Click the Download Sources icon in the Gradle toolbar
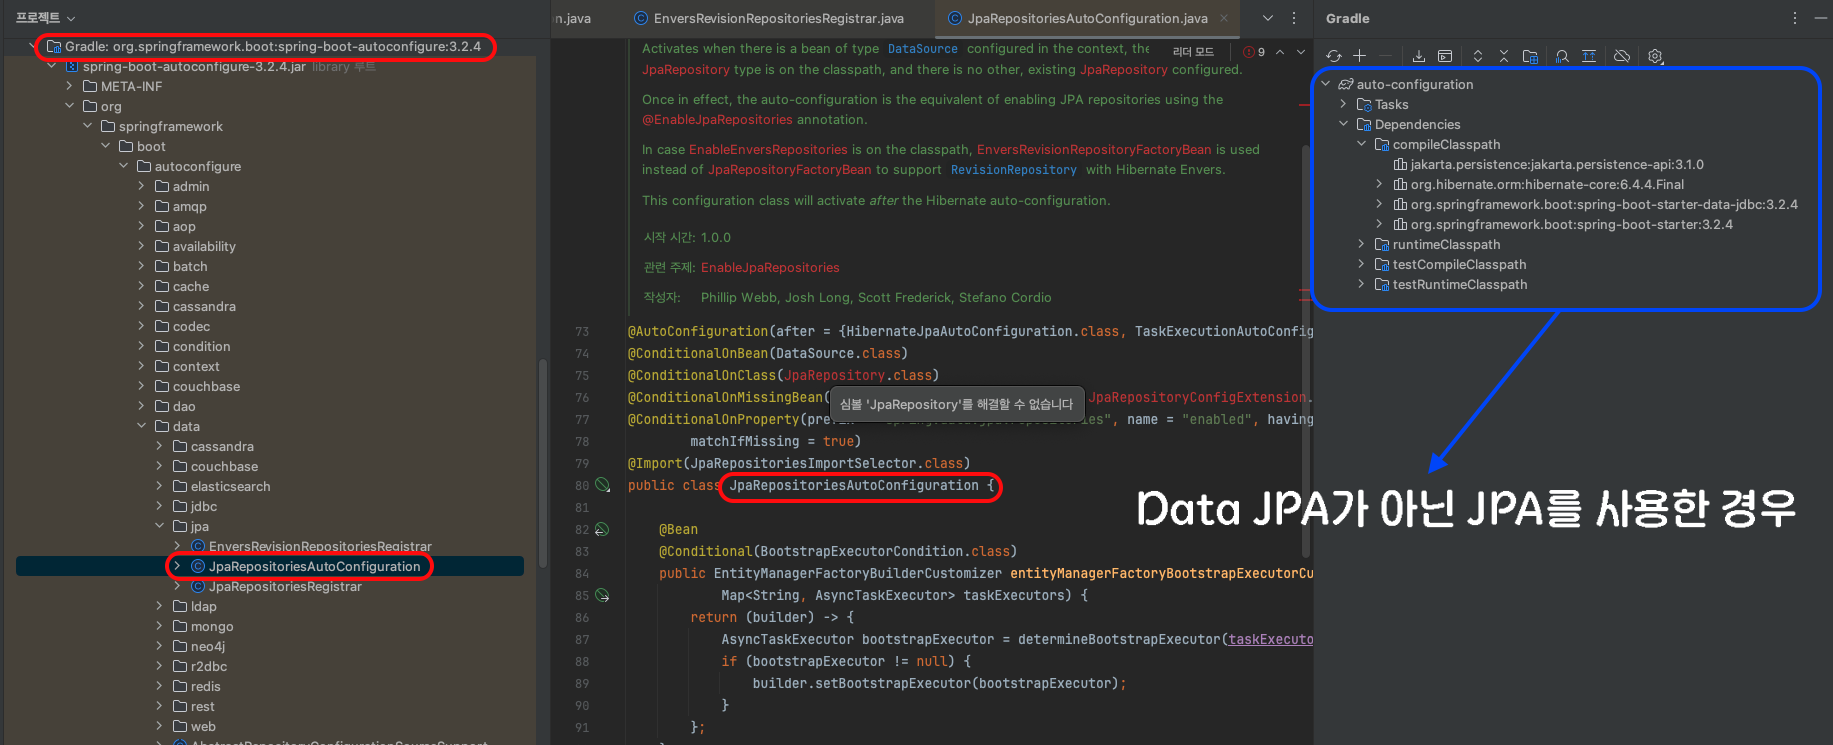This screenshot has width=1833, height=745. click(1419, 56)
